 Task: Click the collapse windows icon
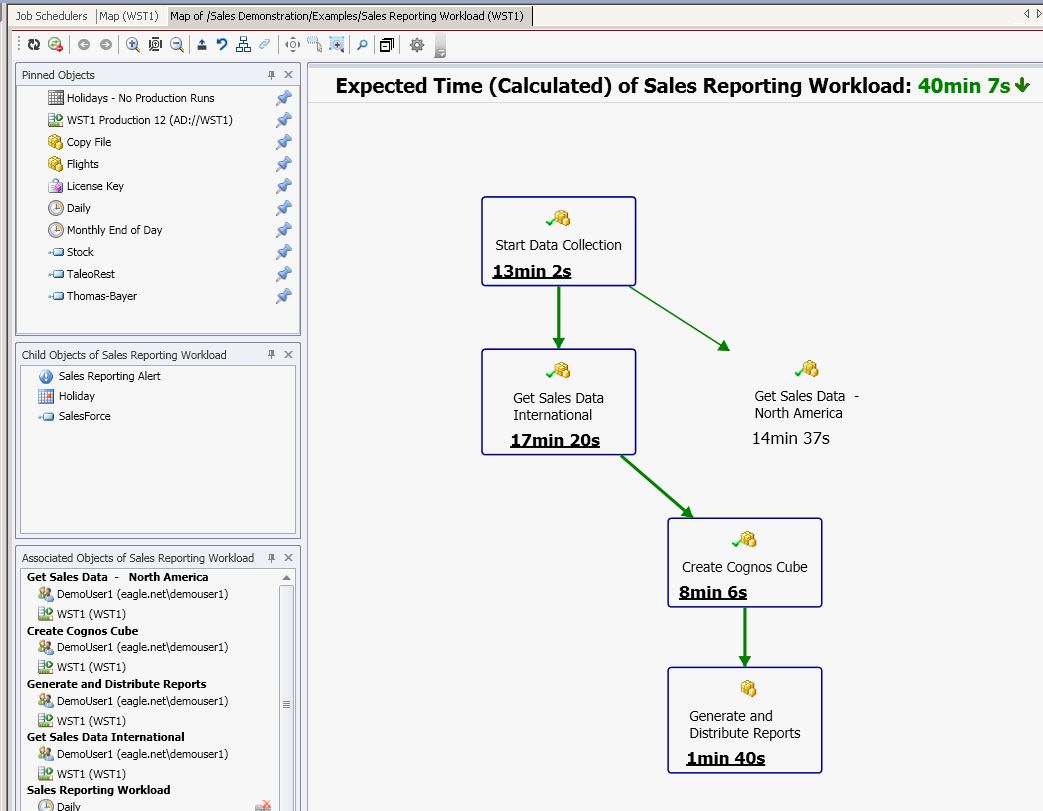click(386, 45)
